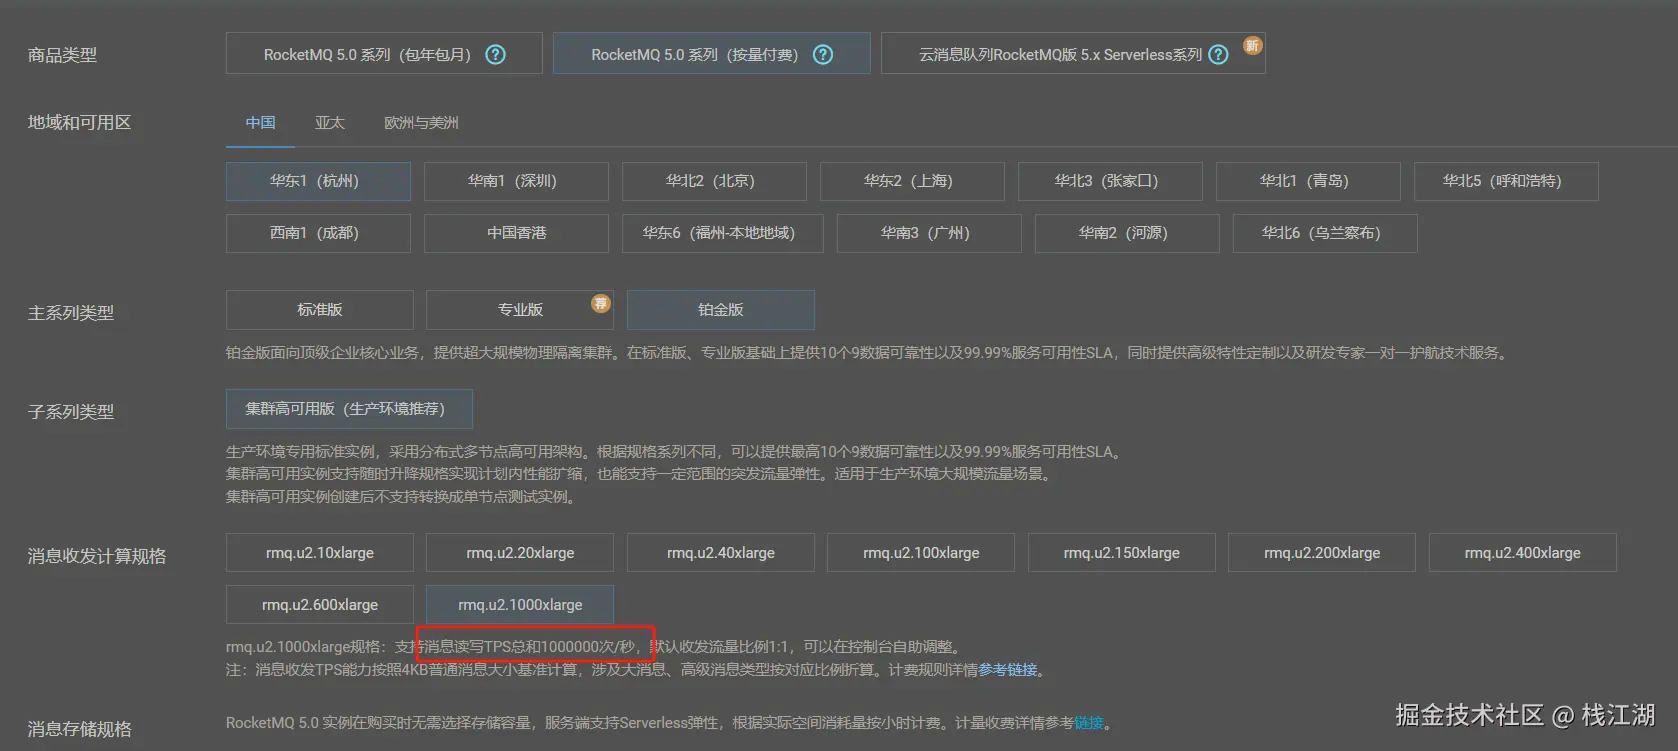
Task: Pick spec rmq.u2.600xlarge
Action: (320, 605)
